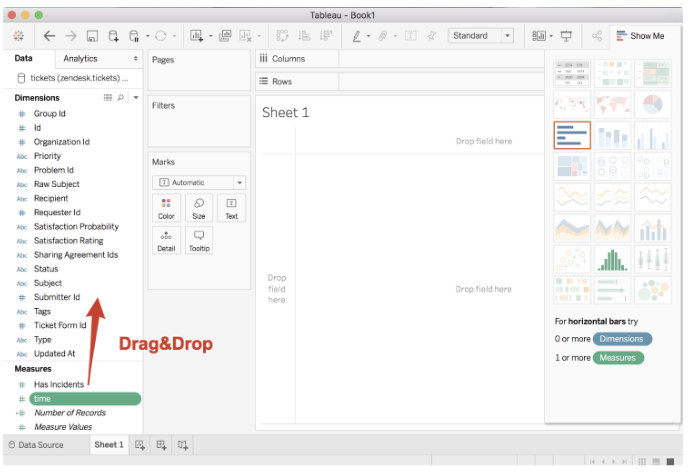
Task: Toggle the Show Me panel
Action: click(640, 36)
